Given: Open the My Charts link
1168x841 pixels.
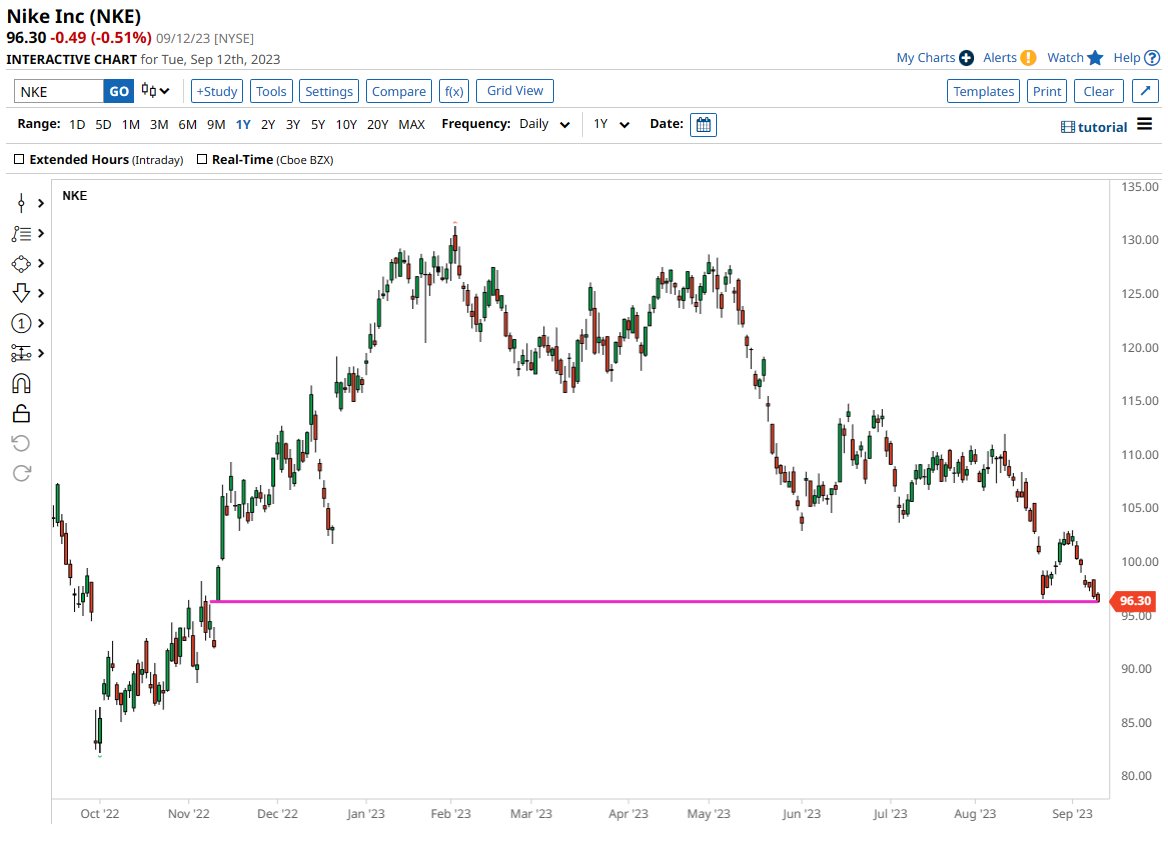Looking at the screenshot, I should (925, 58).
